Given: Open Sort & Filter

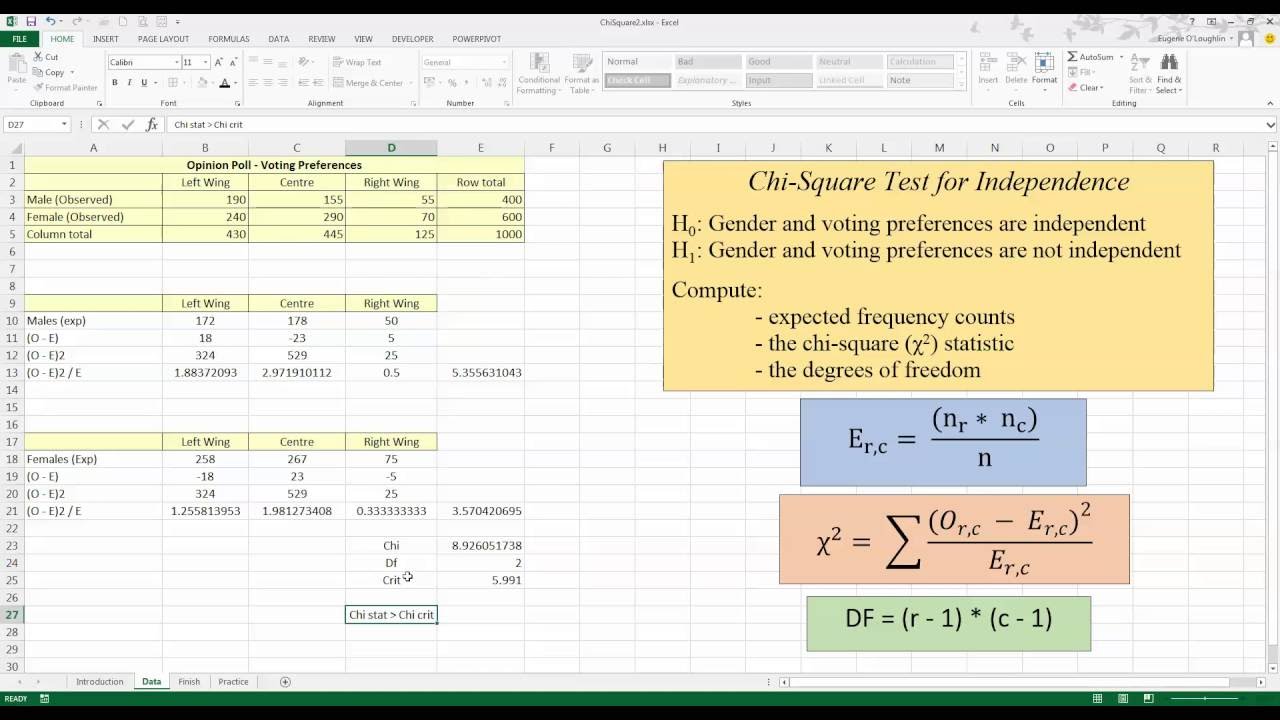Looking at the screenshot, I should 1141,72.
